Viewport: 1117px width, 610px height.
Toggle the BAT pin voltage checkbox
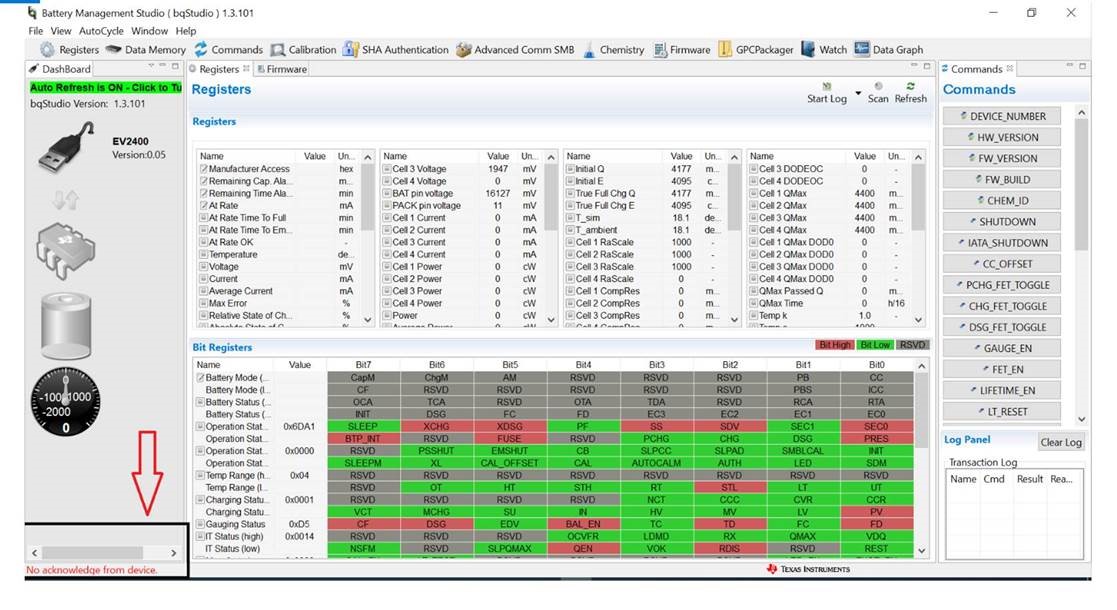(387, 193)
